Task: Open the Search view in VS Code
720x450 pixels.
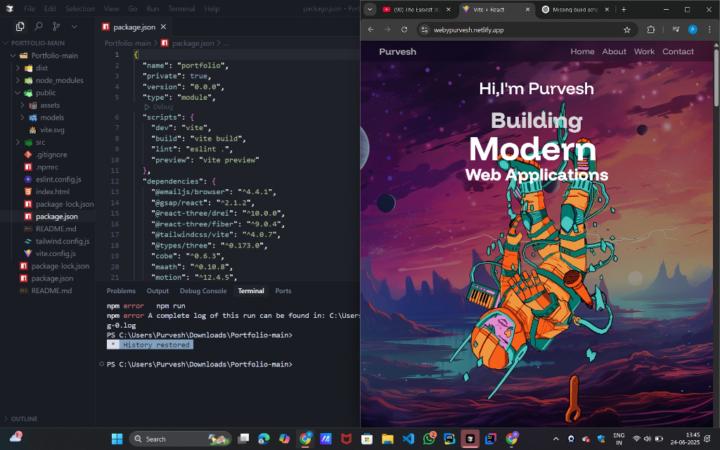Action: 38,27
